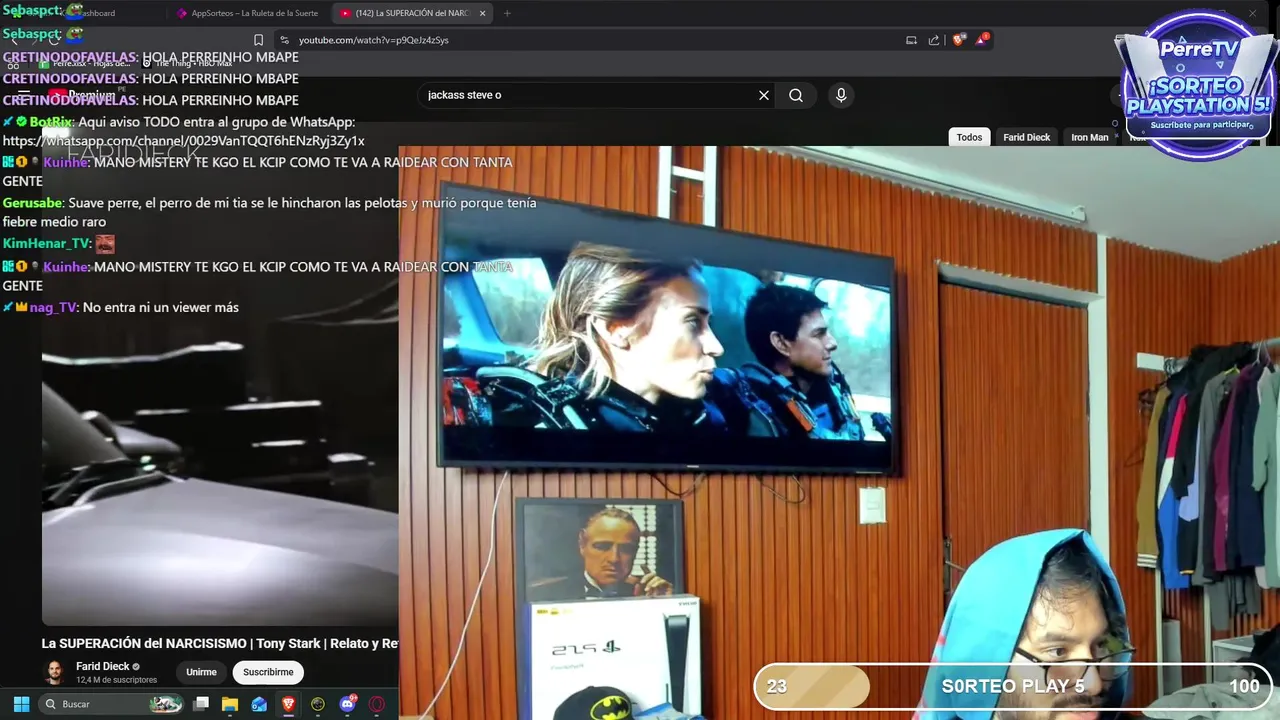Click the 12,4 M de suscriptores text

[x=116, y=680]
